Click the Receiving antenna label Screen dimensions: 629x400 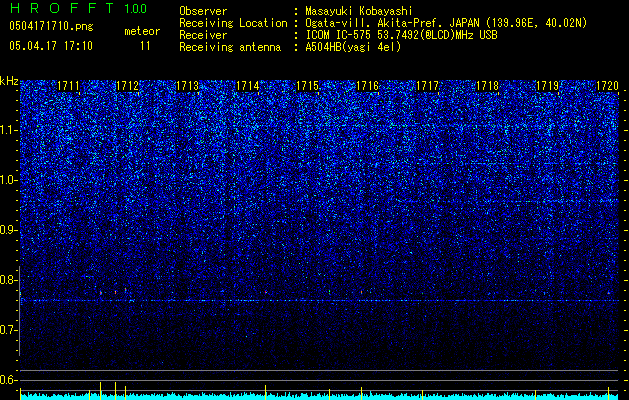click(x=230, y=47)
